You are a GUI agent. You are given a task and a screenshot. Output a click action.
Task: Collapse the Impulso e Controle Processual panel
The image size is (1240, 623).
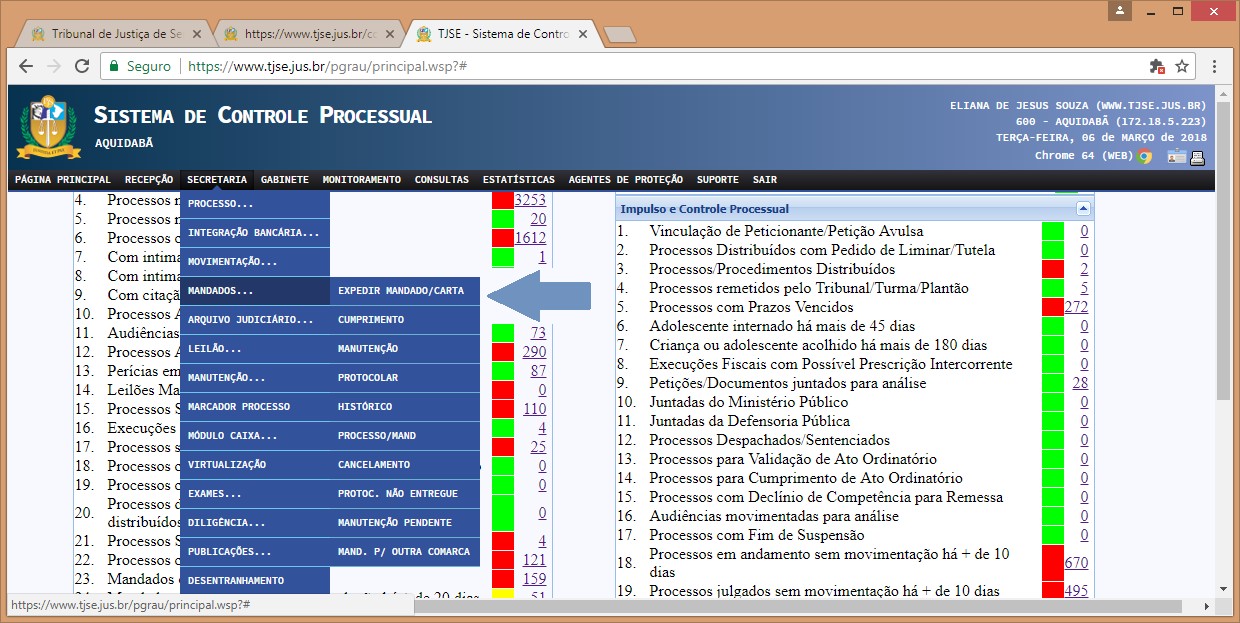tap(1083, 209)
